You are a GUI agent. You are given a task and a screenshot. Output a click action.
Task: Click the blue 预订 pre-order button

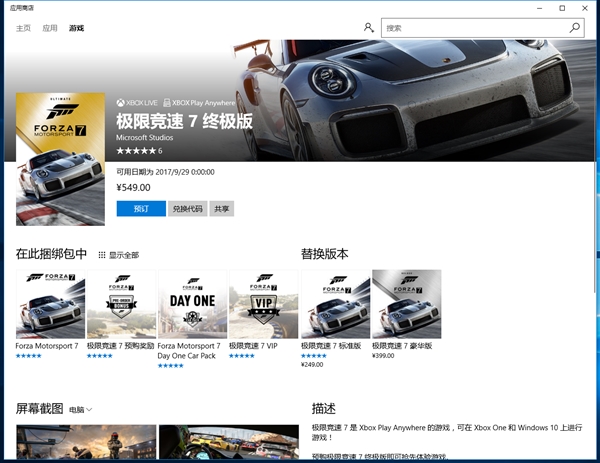(x=141, y=209)
